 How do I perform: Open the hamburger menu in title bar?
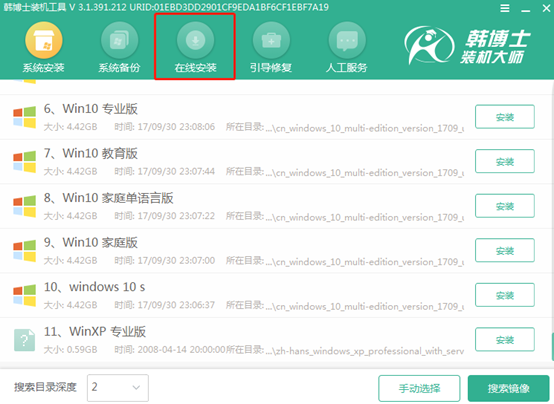505,8
